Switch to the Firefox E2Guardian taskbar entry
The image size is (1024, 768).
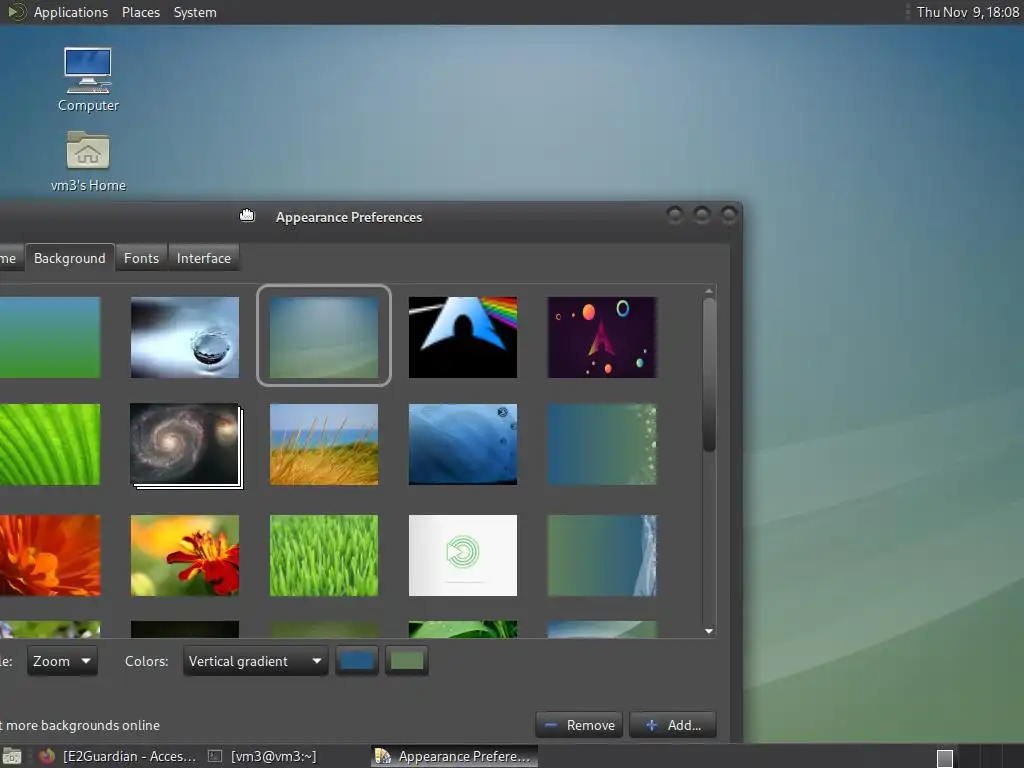pos(118,756)
